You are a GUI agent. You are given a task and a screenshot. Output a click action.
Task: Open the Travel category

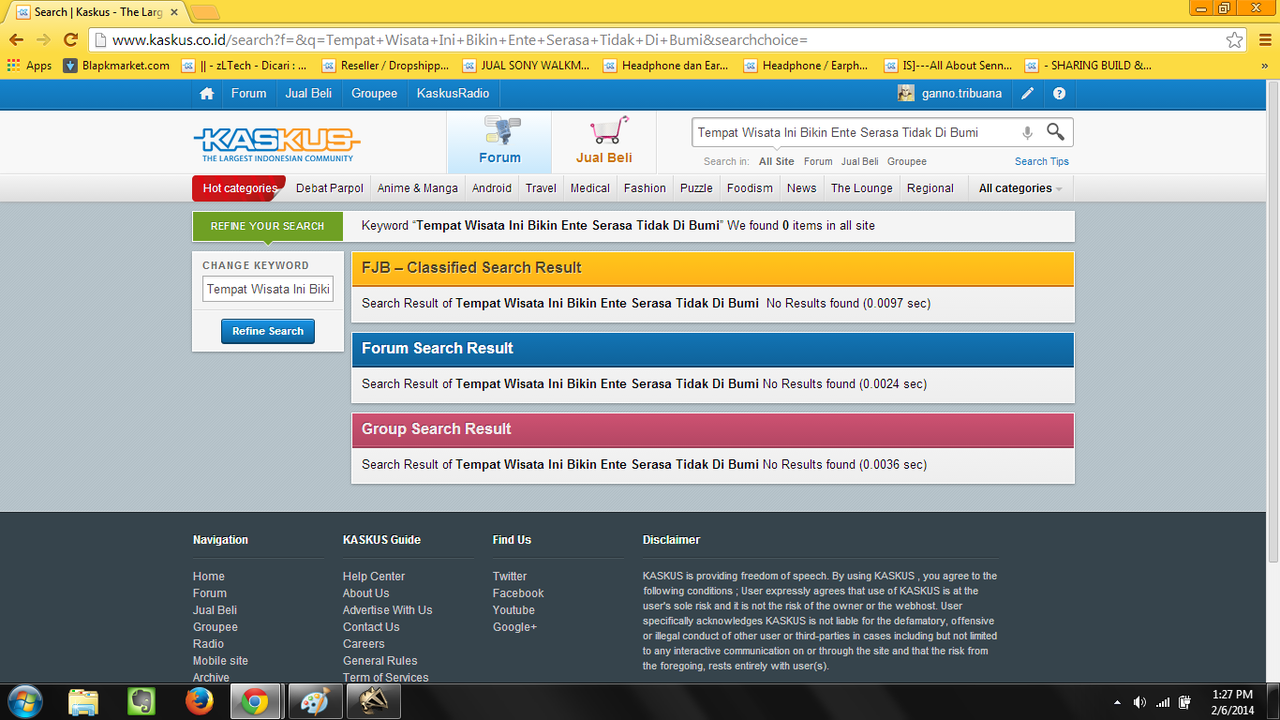541,188
